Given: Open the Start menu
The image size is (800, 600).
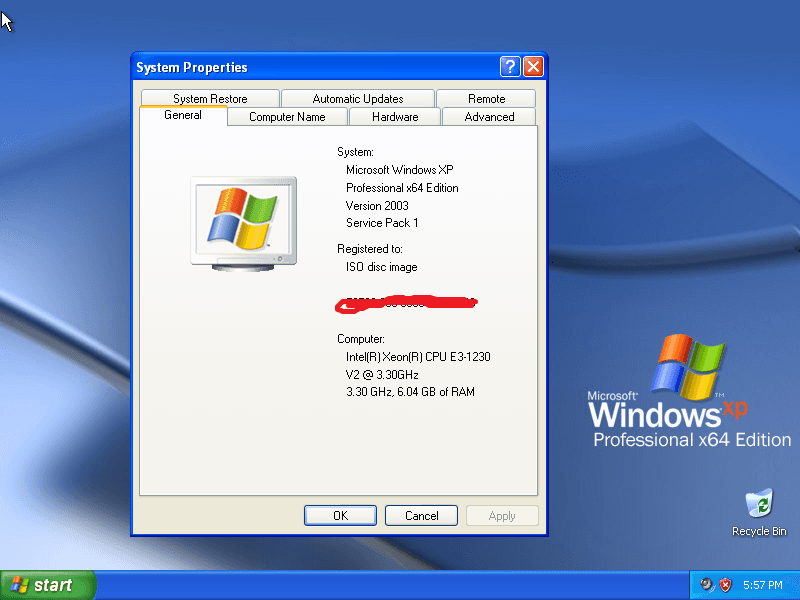Looking at the screenshot, I should click(x=48, y=585).
